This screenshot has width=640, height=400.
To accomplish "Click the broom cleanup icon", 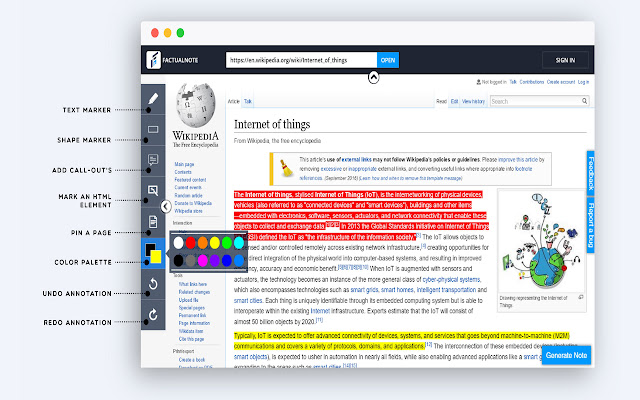I will pyautogui.click(x=286, y=168).
